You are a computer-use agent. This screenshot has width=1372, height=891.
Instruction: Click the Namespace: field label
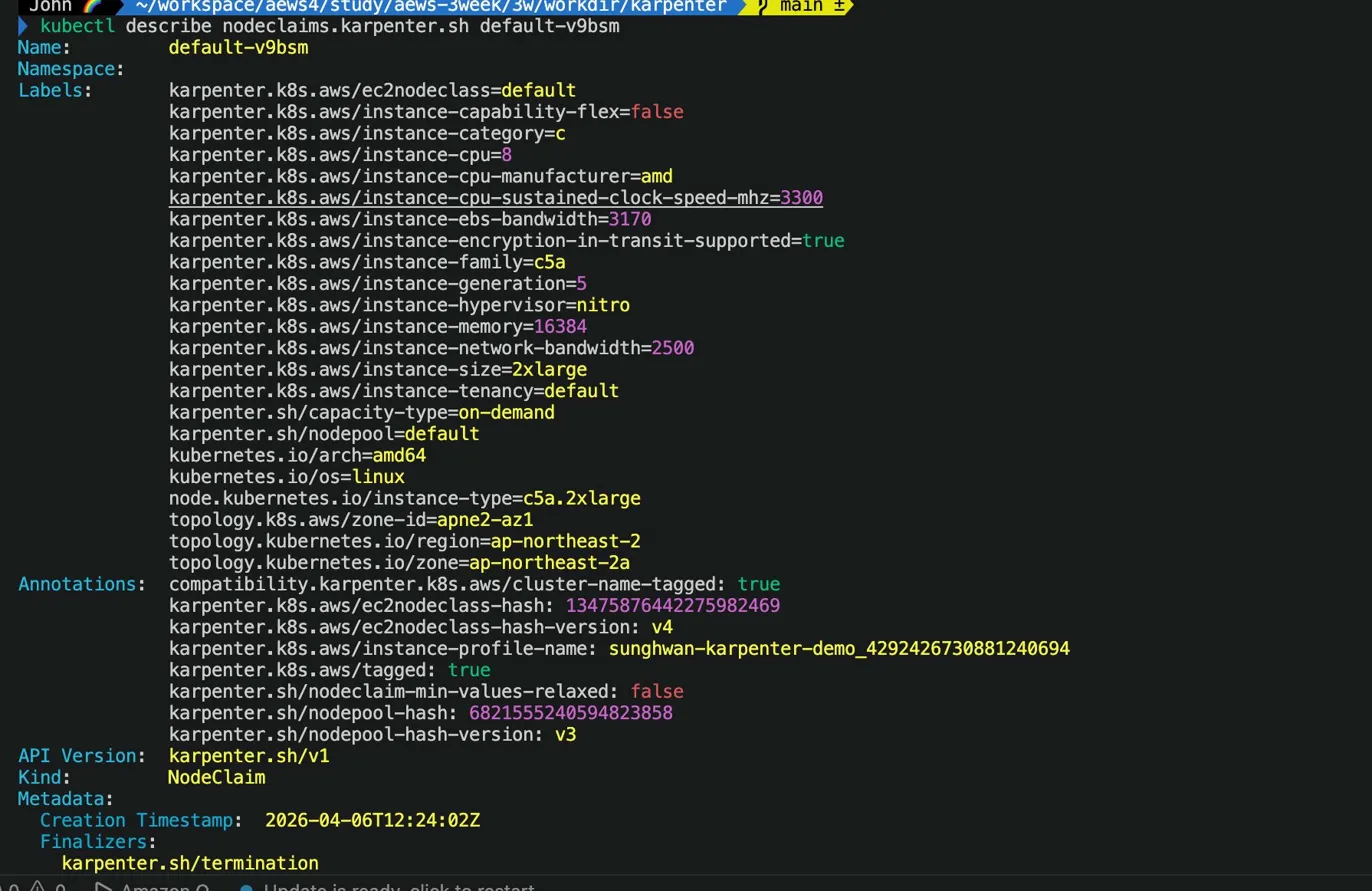[x=71, y=69]
